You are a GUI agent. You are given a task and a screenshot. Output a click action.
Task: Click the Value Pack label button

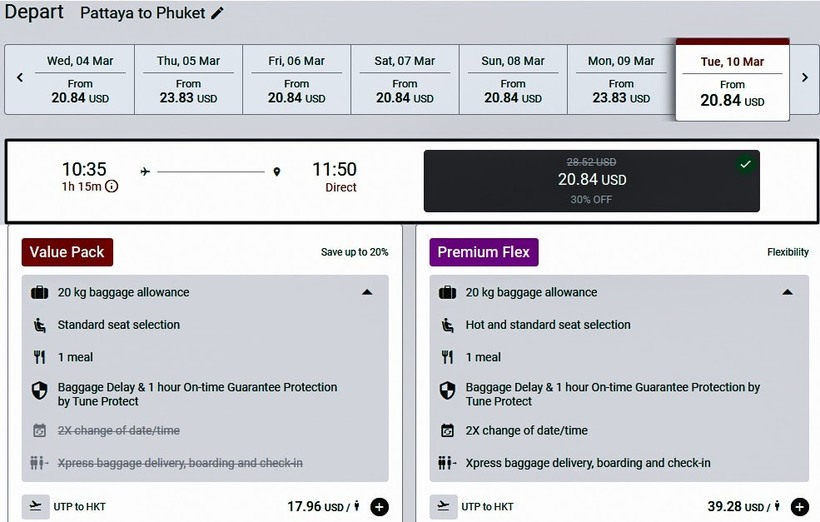click(67, 252)
